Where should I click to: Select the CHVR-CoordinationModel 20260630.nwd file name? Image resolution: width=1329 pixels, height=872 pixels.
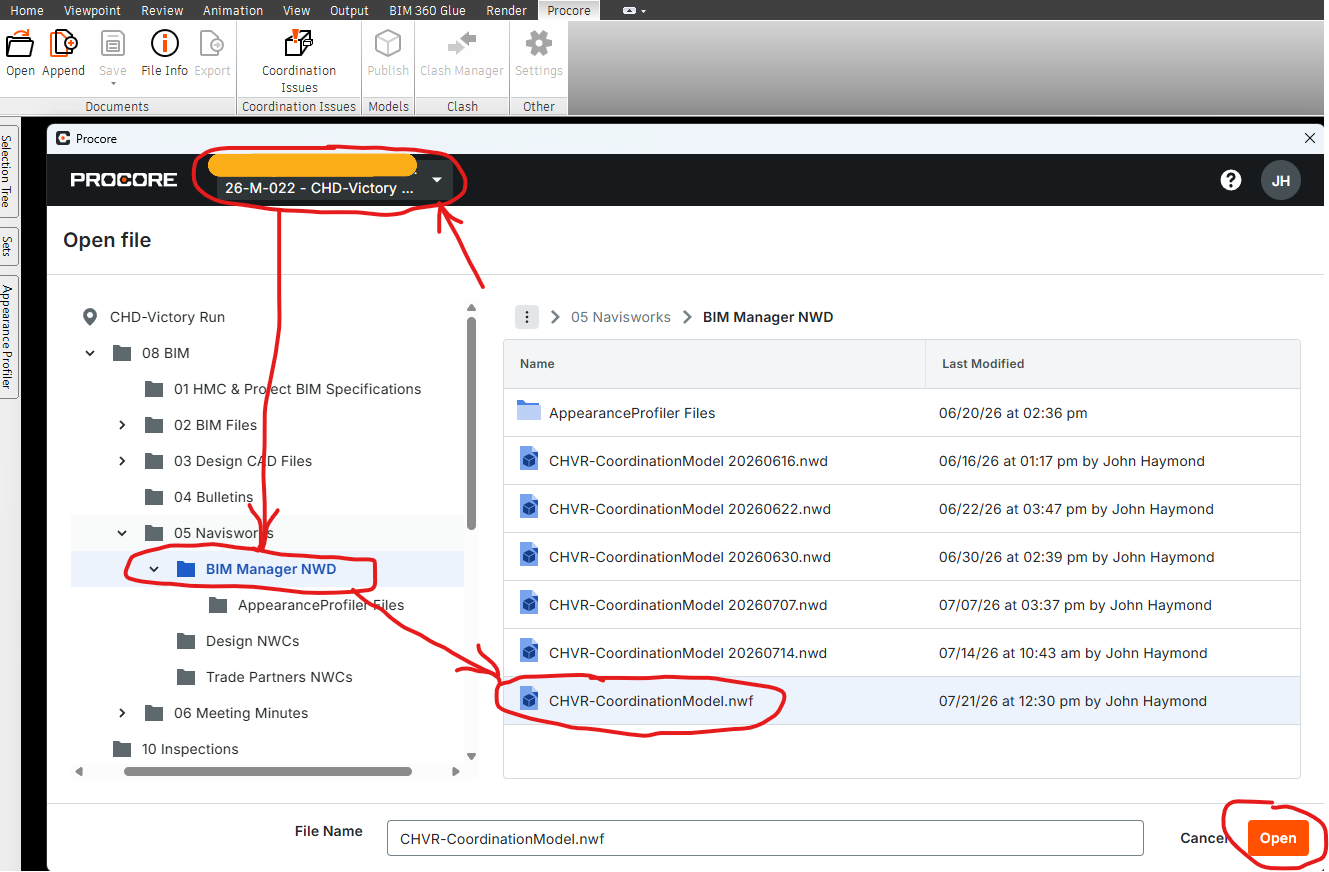(688, 557)
